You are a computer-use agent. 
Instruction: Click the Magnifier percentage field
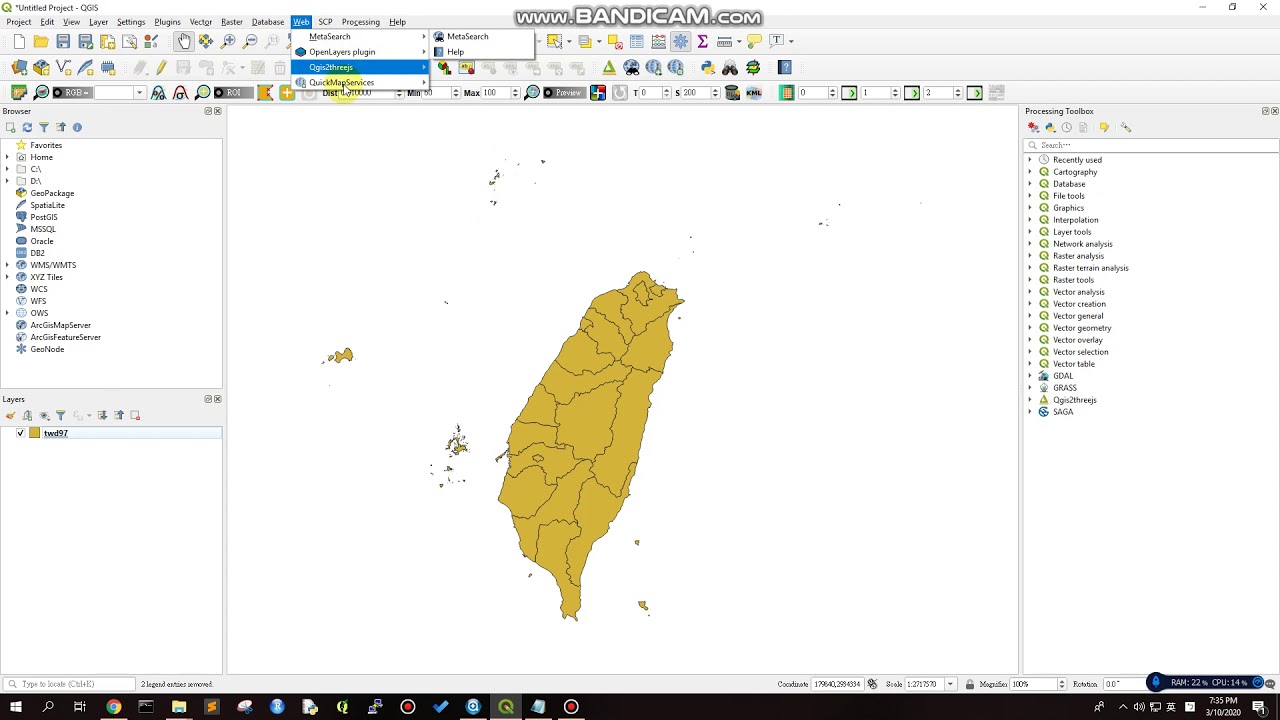1038,684
